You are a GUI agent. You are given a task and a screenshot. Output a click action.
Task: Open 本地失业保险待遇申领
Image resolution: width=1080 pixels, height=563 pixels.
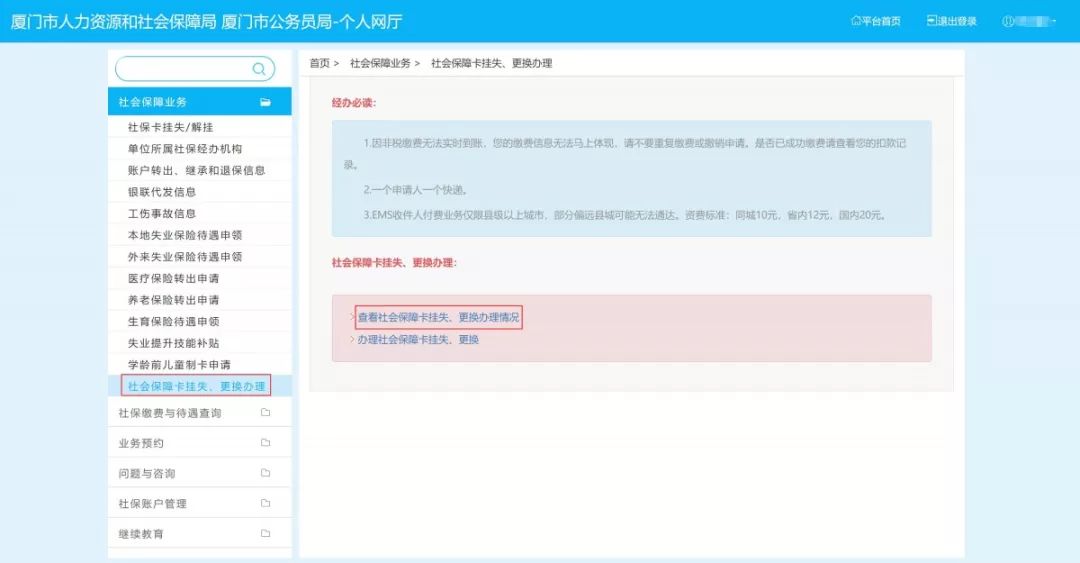pos(185,235)
